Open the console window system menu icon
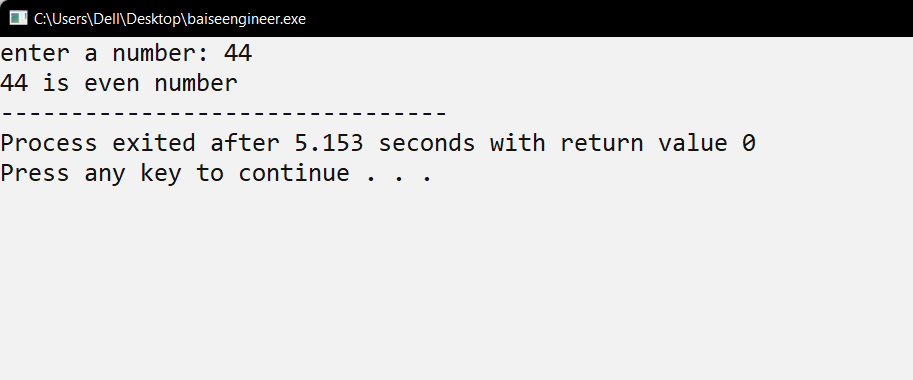 [x=19, y=19]
